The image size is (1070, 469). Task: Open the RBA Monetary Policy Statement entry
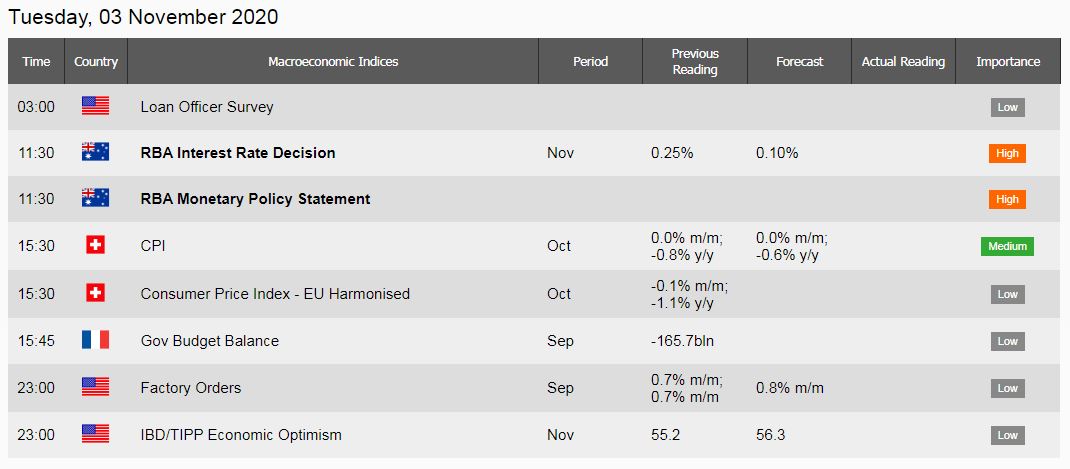click(x=255, y=199)
